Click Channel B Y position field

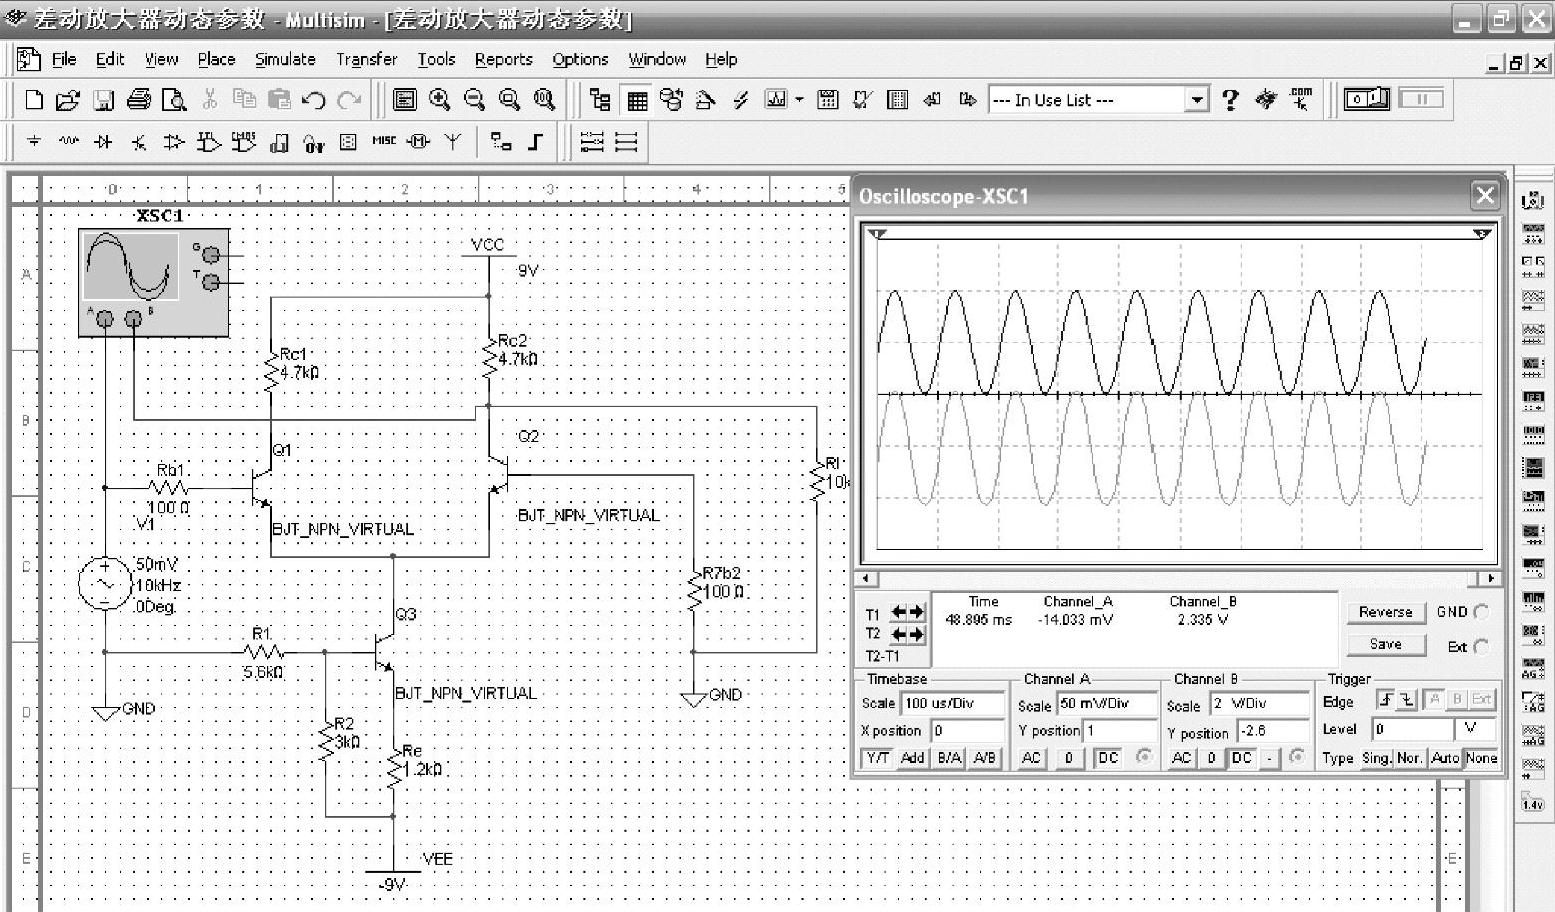coord(1272,731)
